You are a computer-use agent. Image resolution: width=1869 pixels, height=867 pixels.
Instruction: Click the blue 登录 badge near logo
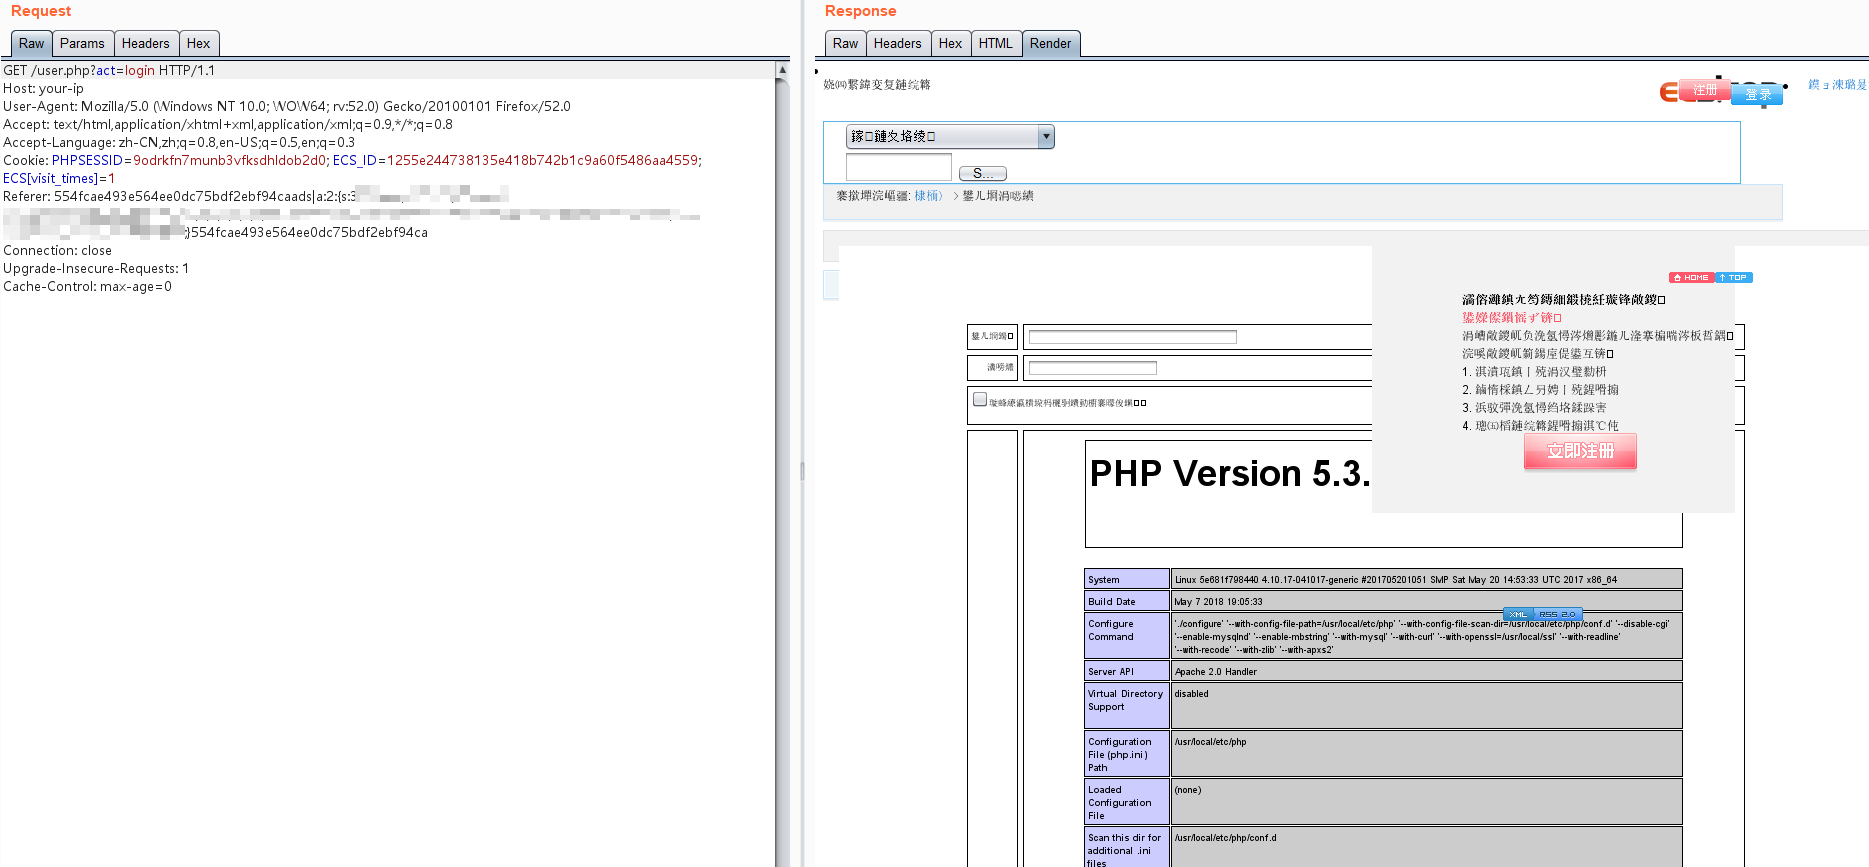(x=1758, y=95)
